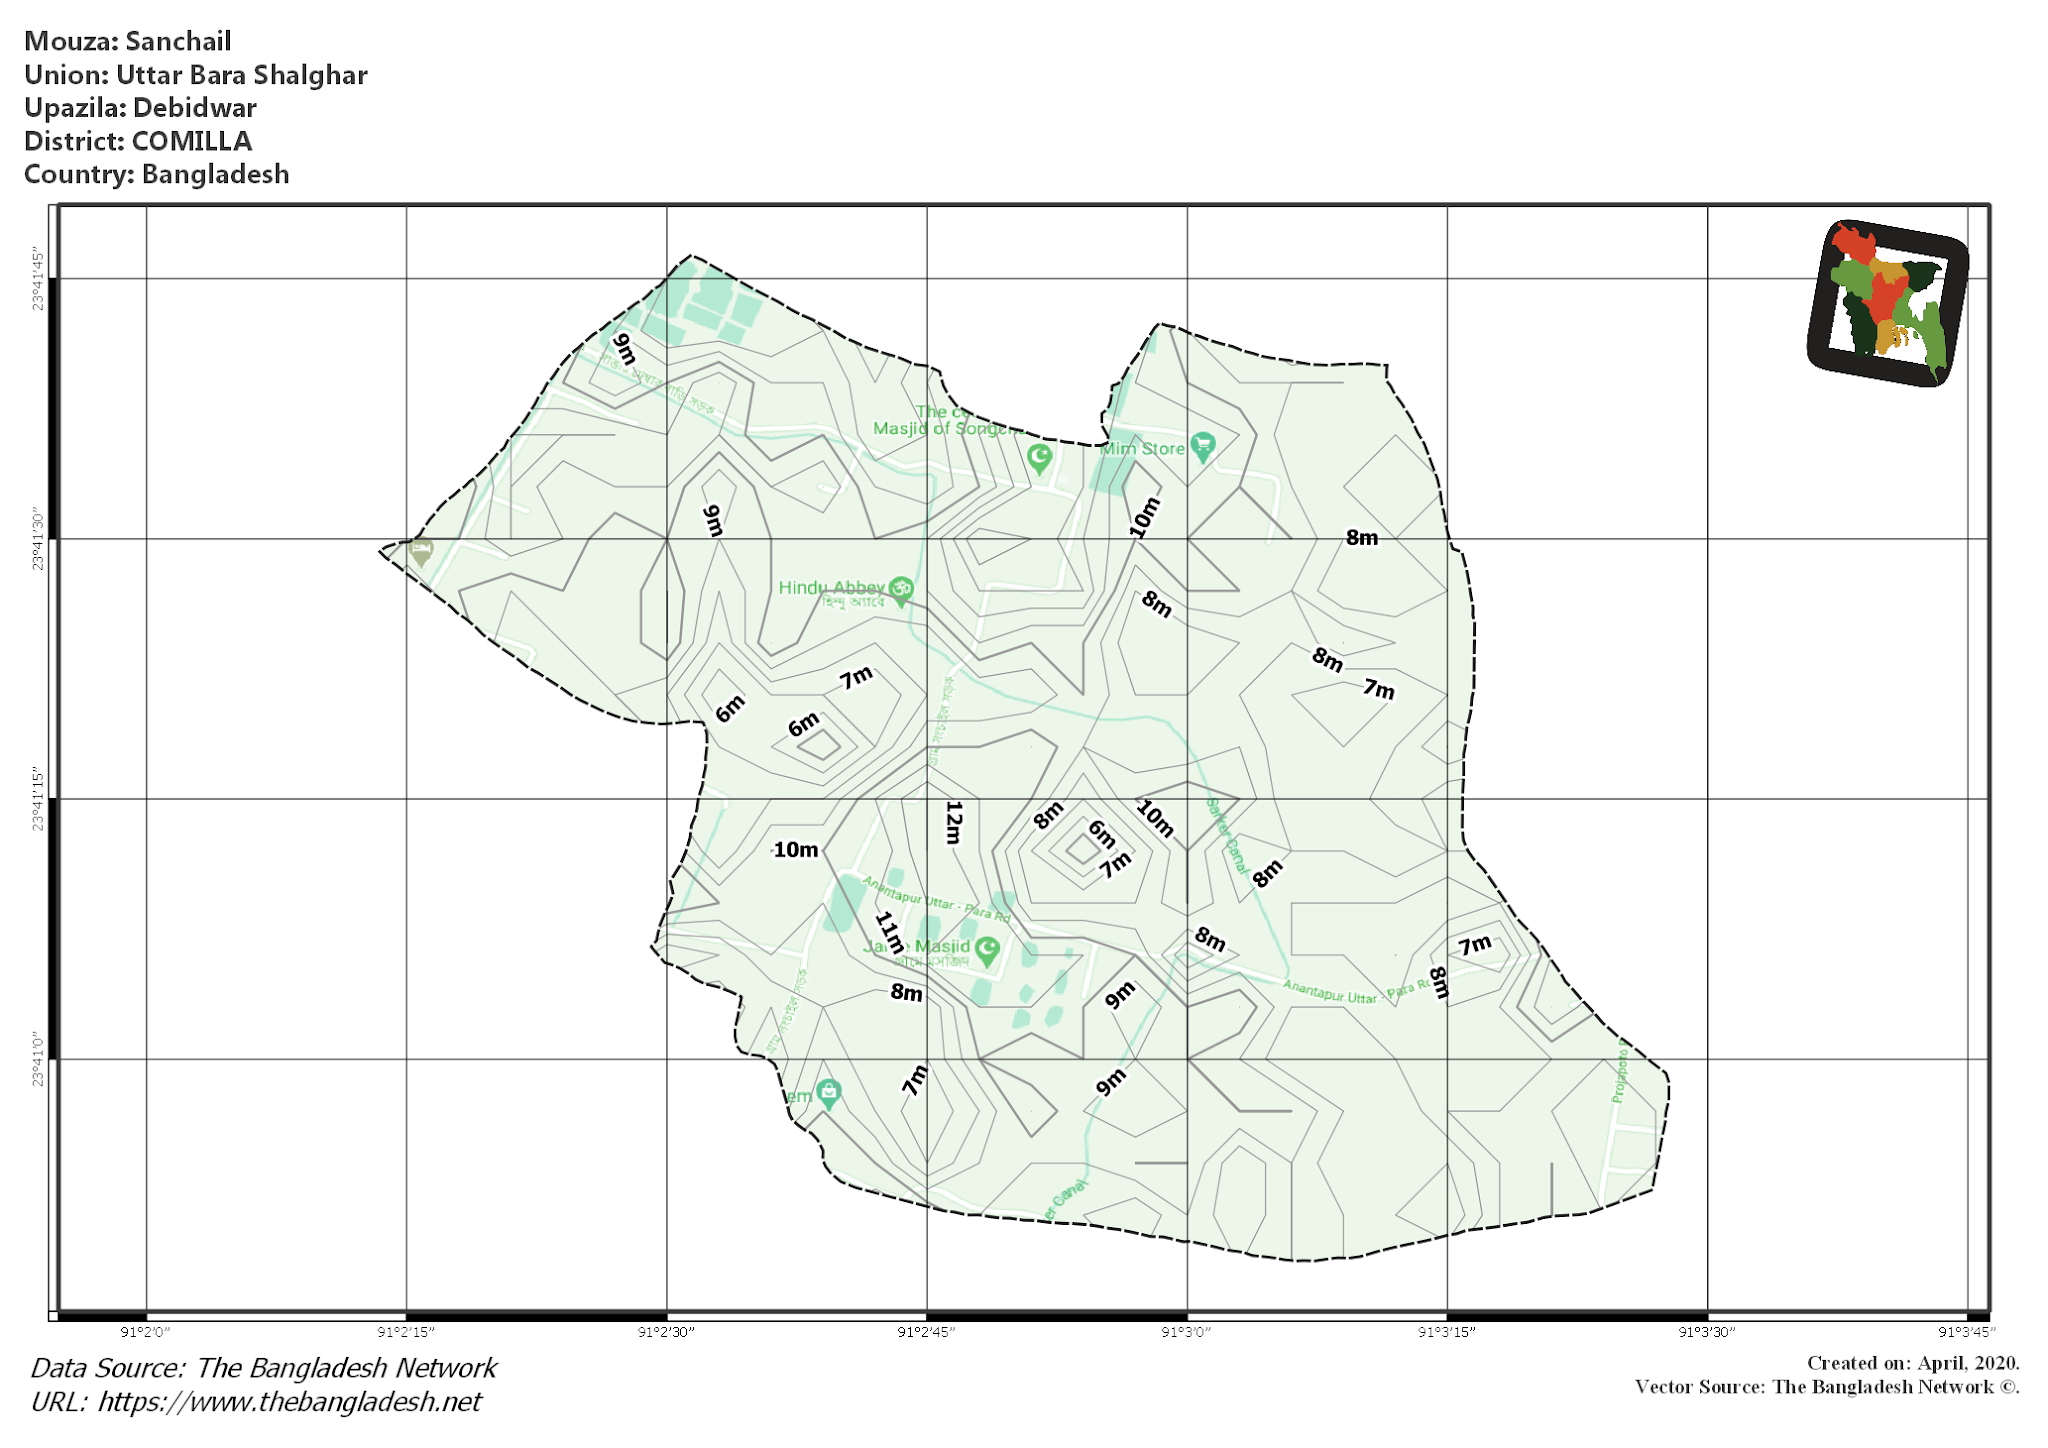Click the Data Source: The Bangladesh Network text
Screen dimensions: 2048x1448
click(264, 1367)
